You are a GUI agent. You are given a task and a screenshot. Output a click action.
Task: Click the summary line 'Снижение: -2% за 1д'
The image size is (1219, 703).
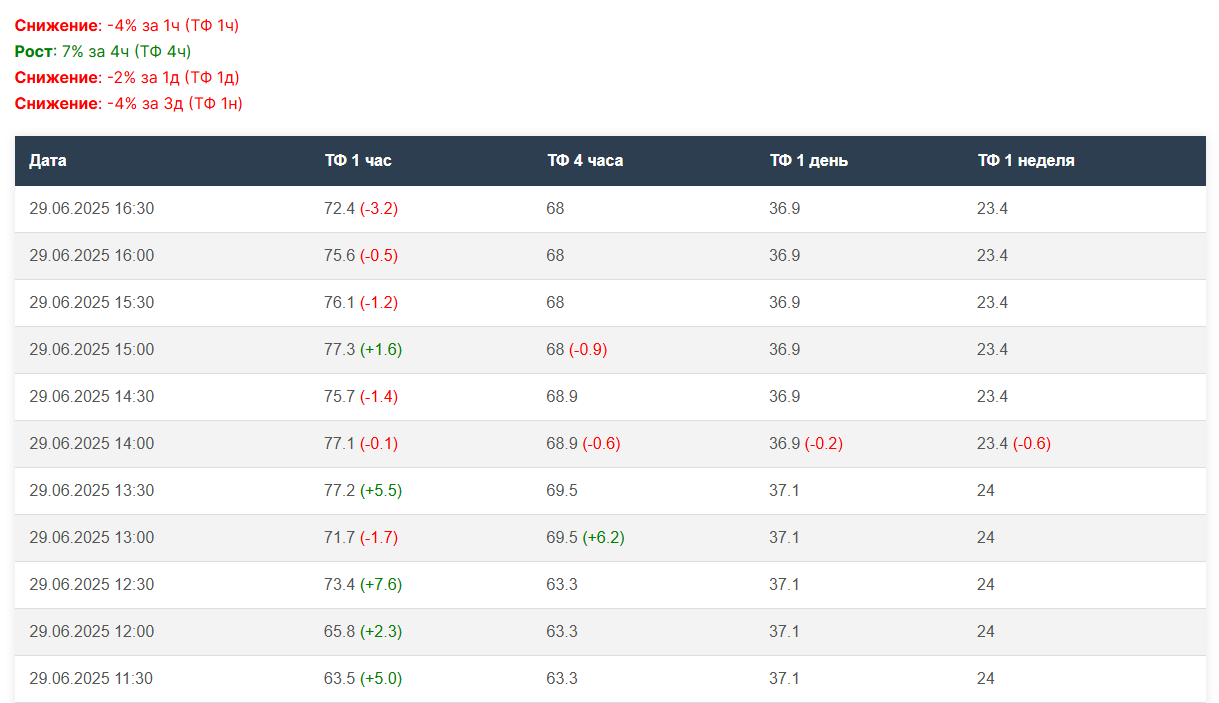pyautogui.click(x=127, y=77)
